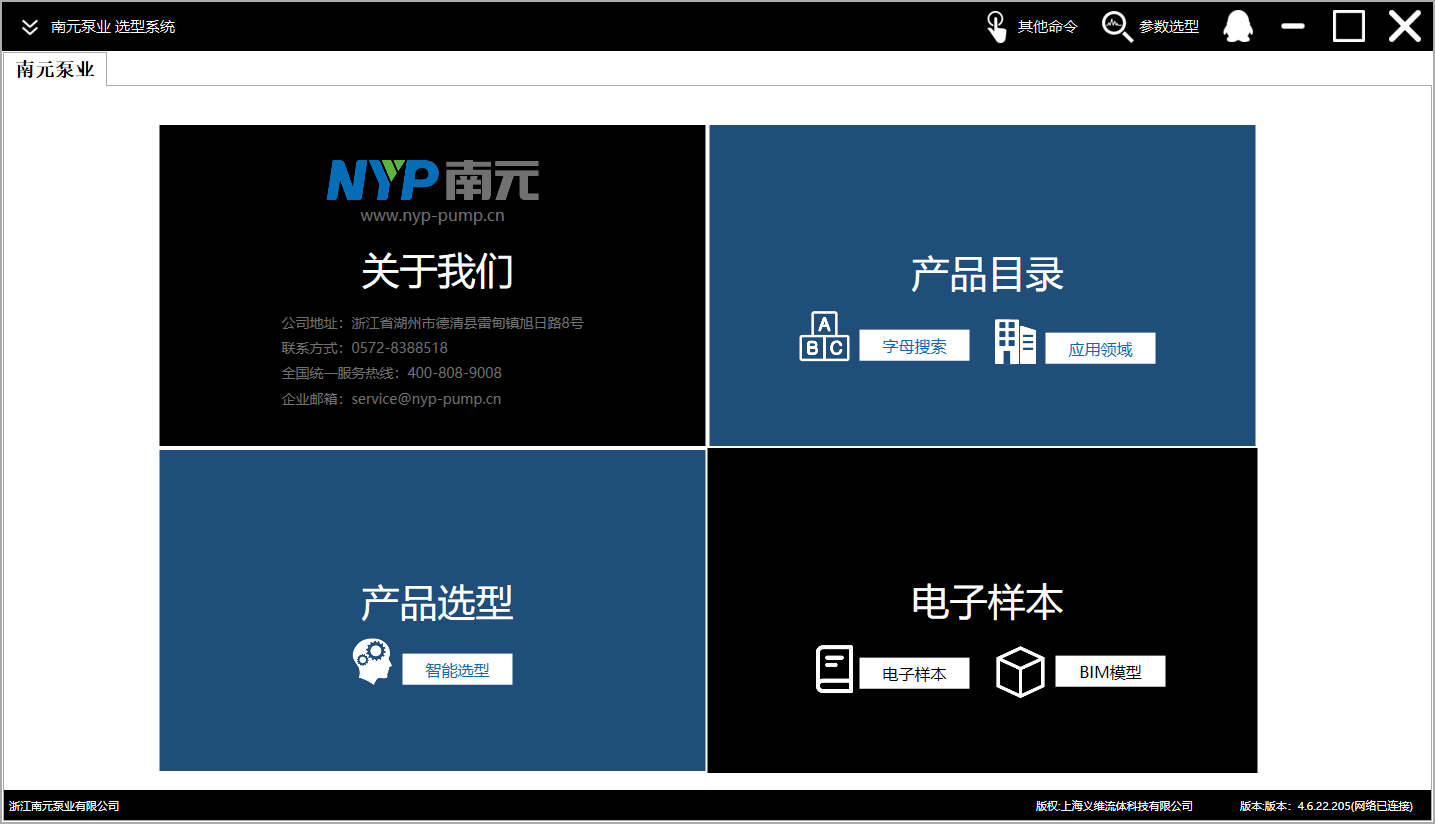Click the QQ penguin contact icon

pyautogui.click(x=1238, y=26)
